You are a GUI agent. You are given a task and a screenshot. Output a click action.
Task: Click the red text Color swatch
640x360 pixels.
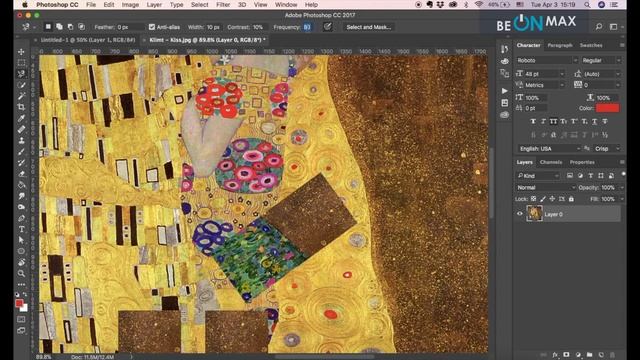(x=608, y=108)
